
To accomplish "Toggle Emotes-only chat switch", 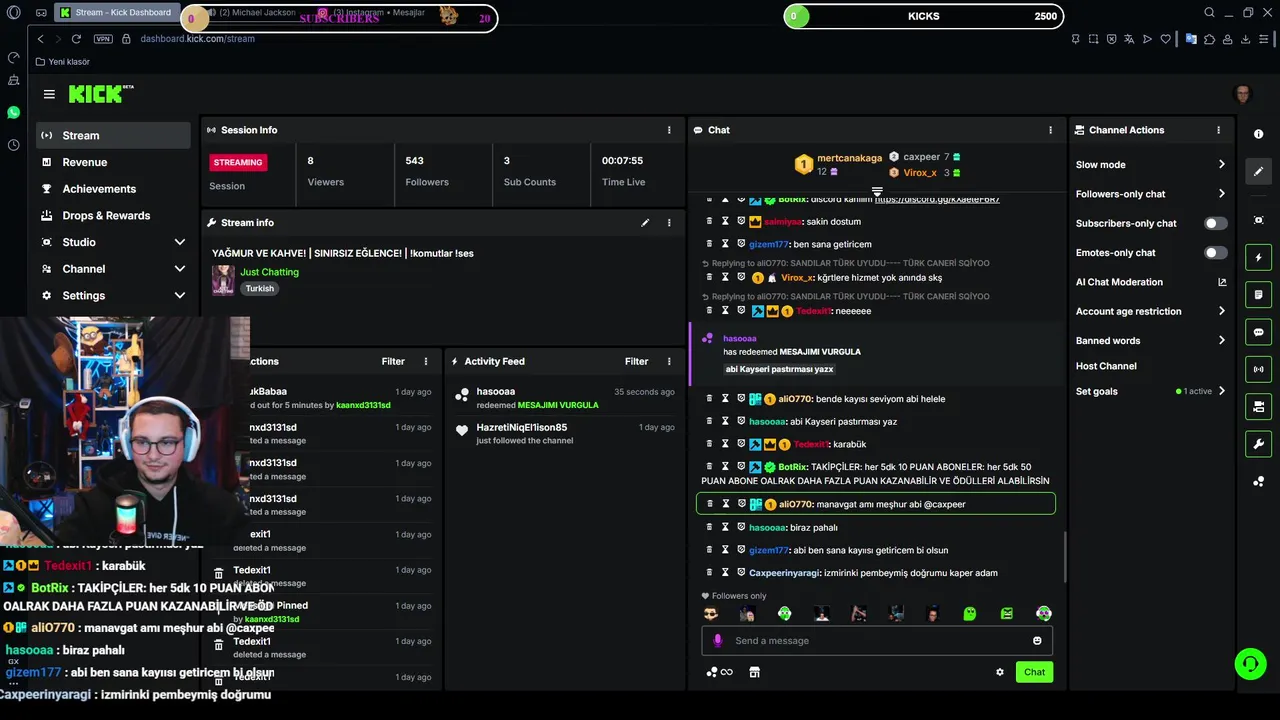I will point(1215,253).
